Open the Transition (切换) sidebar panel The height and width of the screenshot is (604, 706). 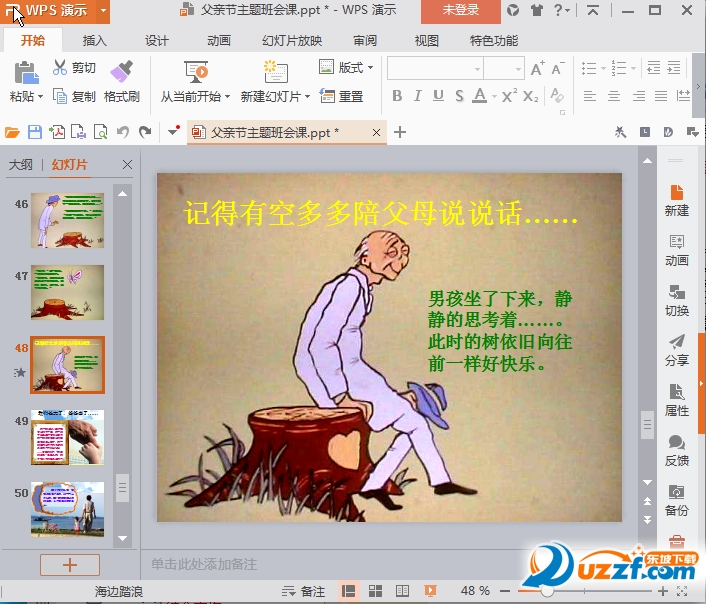pos(677,300)
